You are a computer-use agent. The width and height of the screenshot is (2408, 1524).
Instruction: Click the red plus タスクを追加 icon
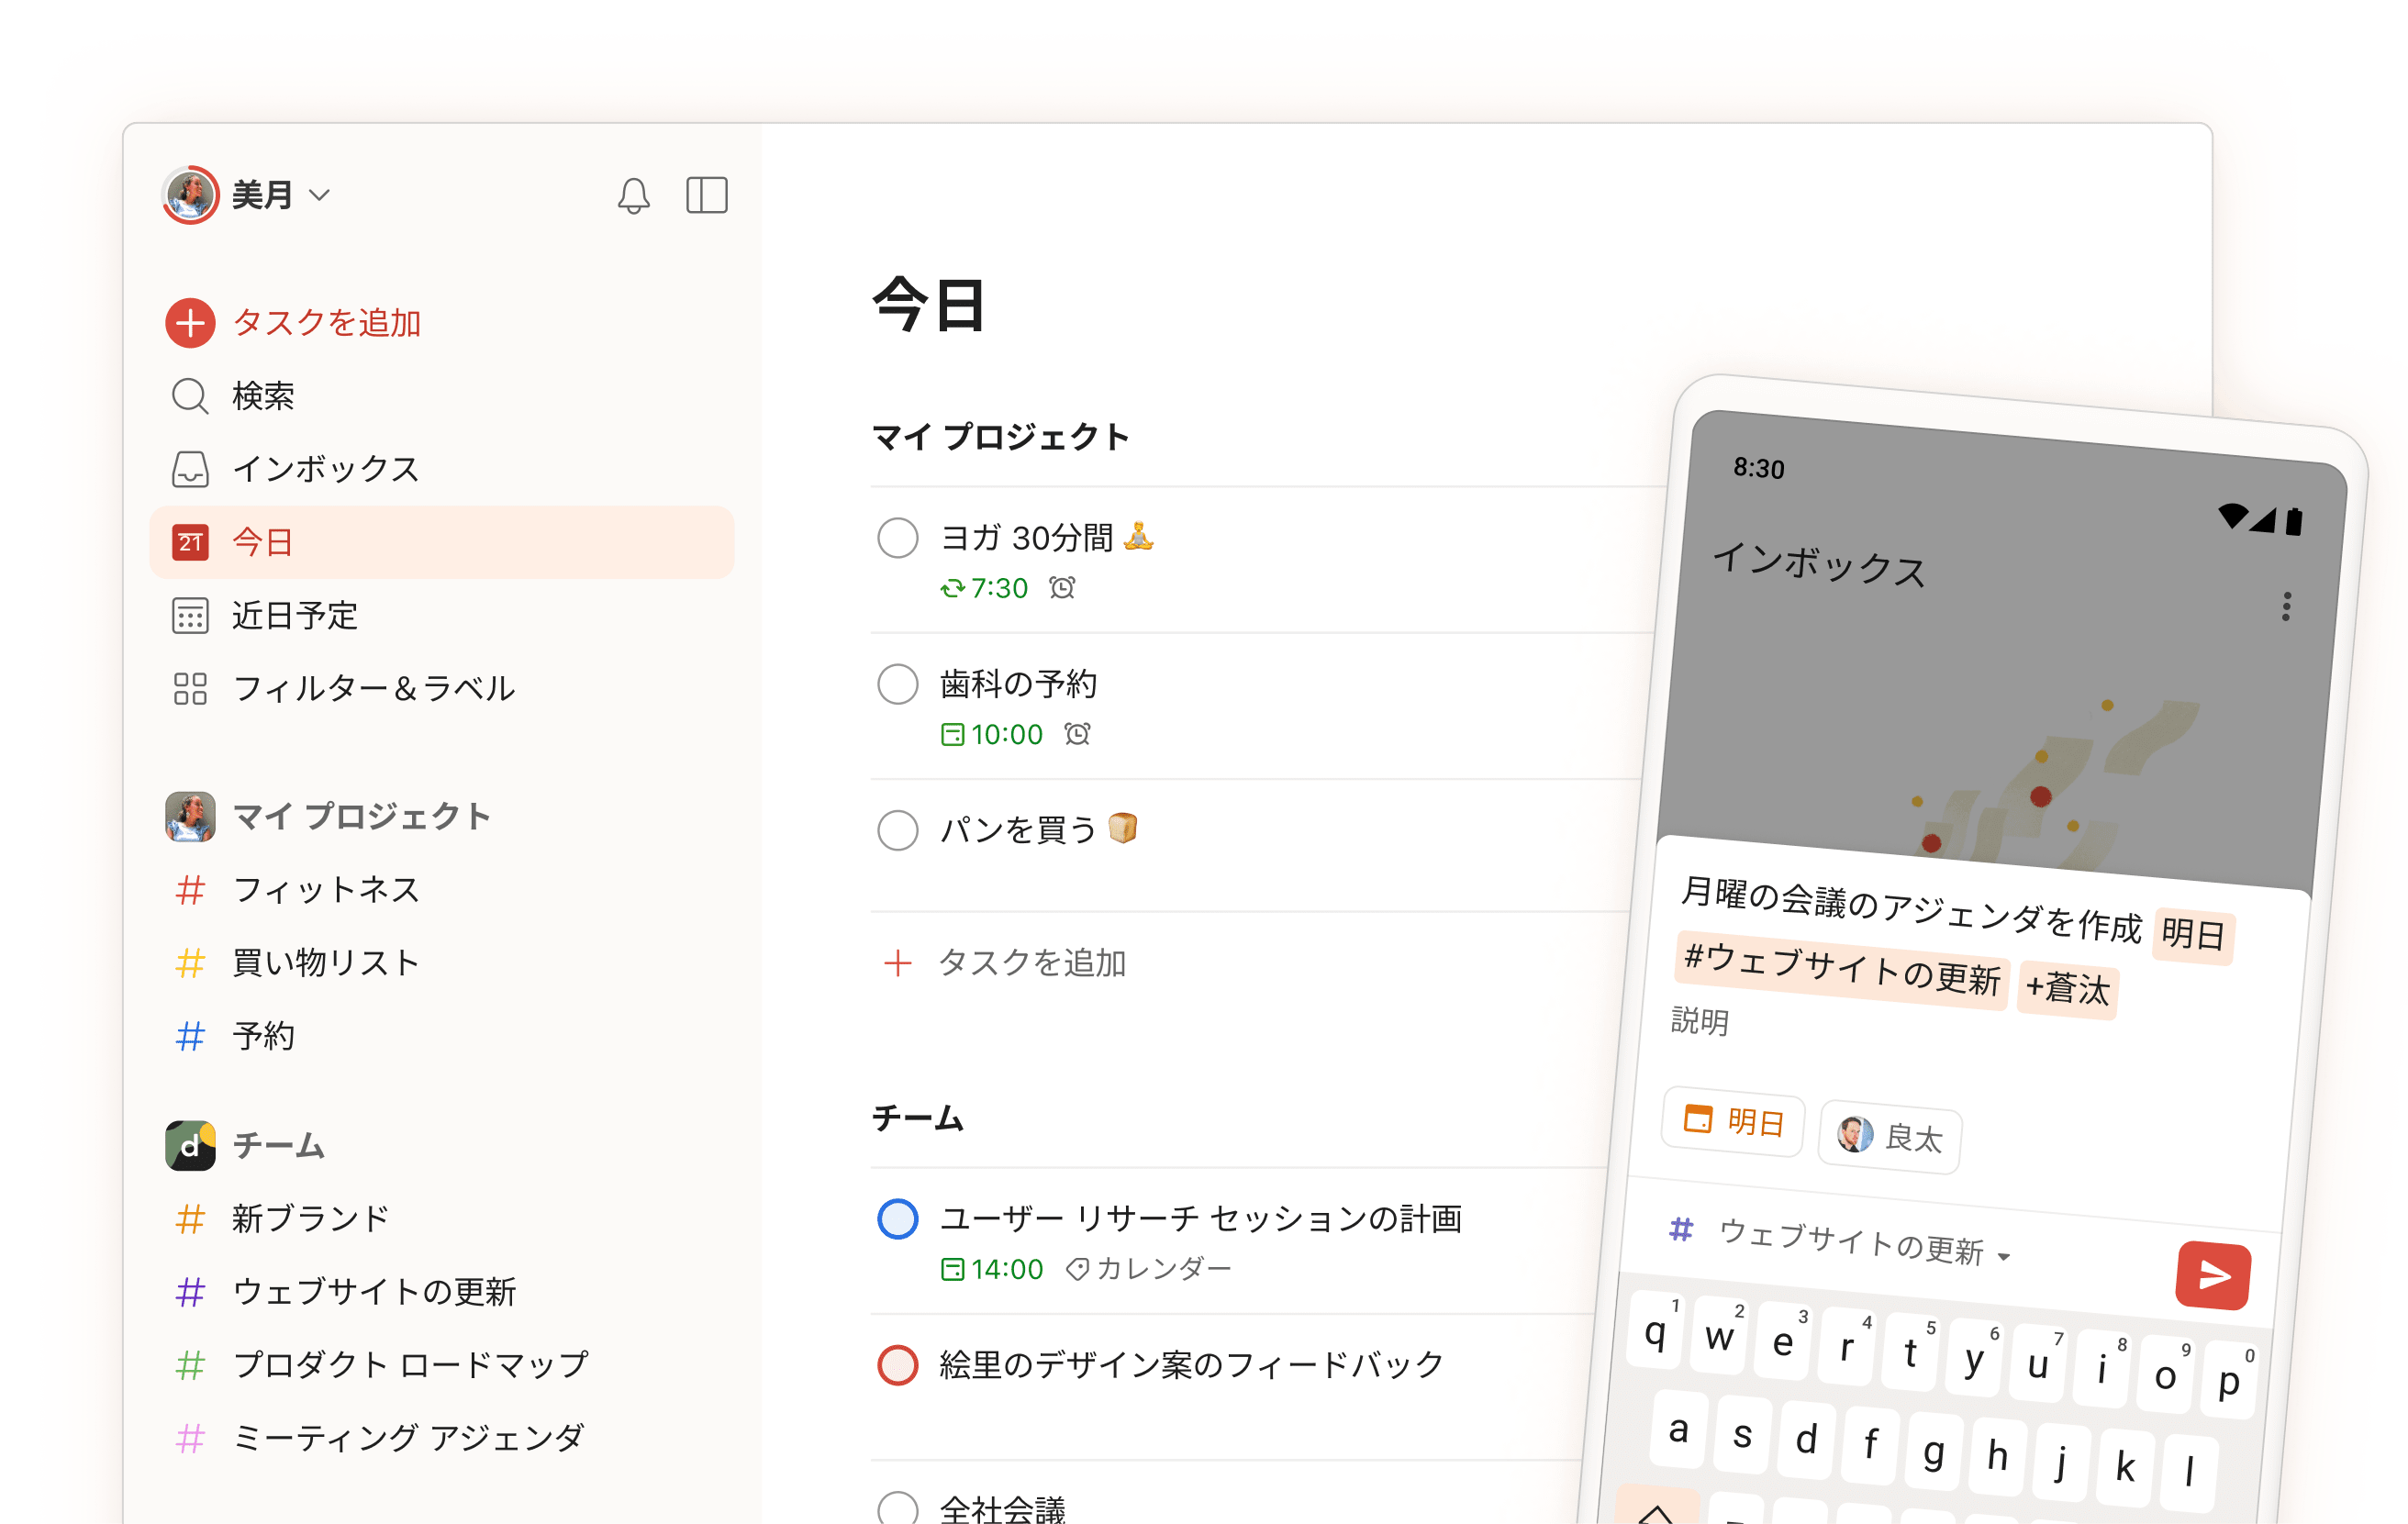click(190, 323)
